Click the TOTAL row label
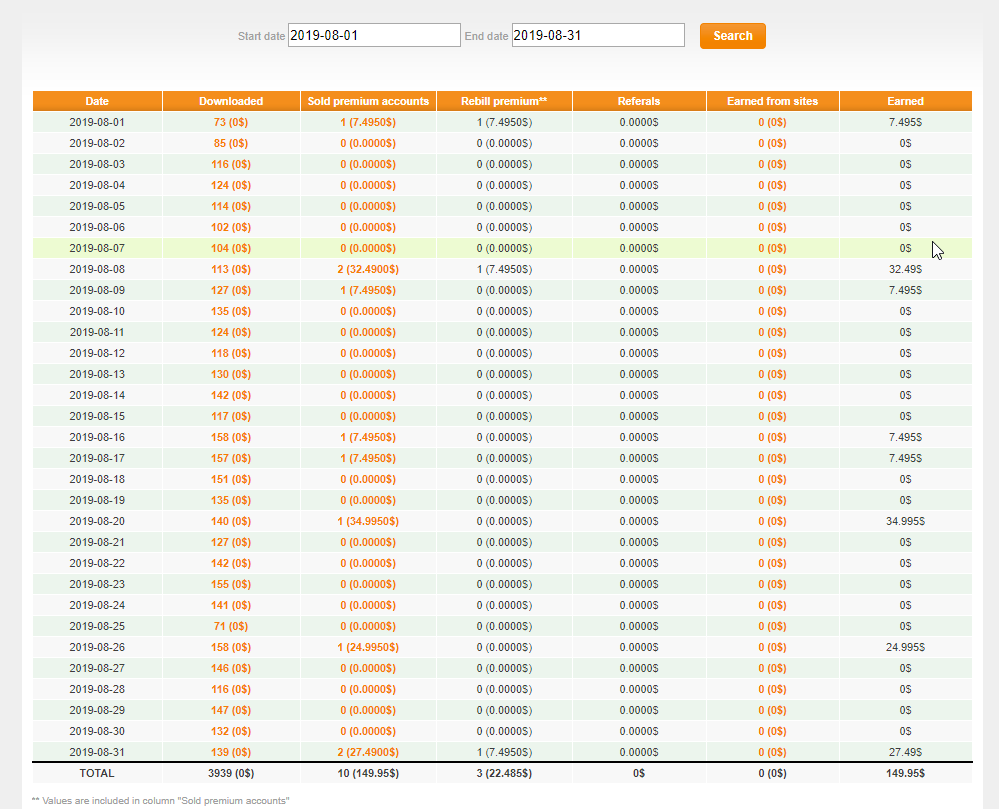 (97, 773)
